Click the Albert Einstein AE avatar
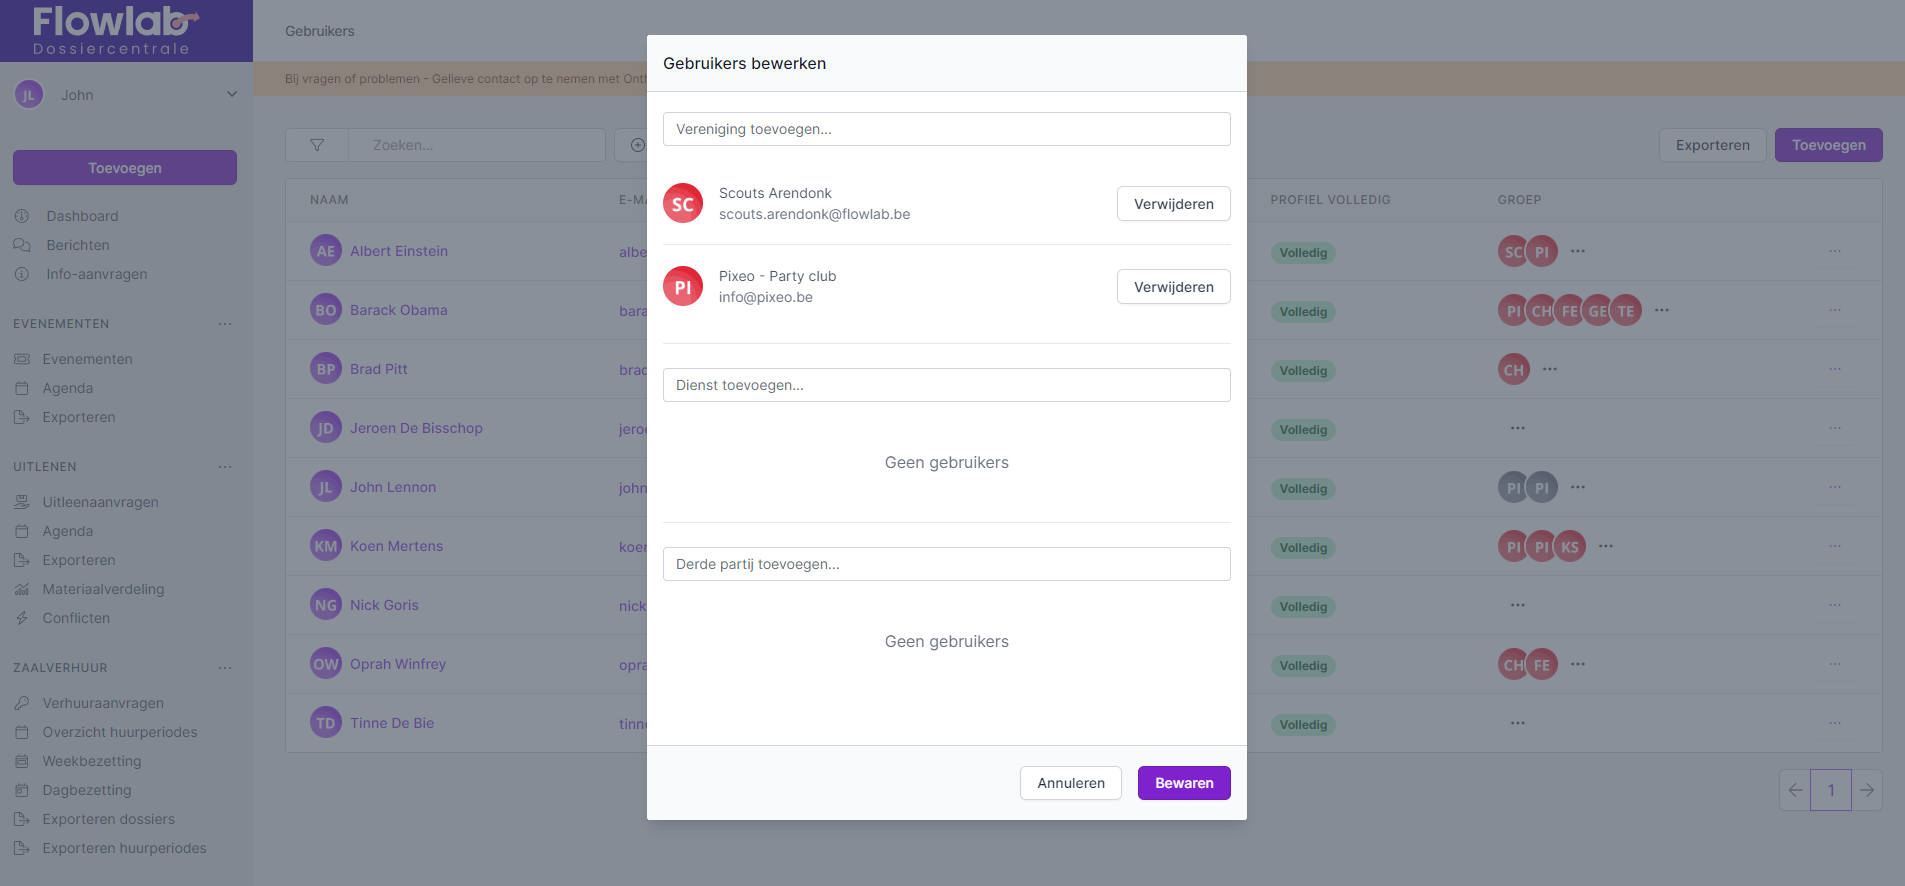Screen dimensions: 1905x886 [326, 251]
